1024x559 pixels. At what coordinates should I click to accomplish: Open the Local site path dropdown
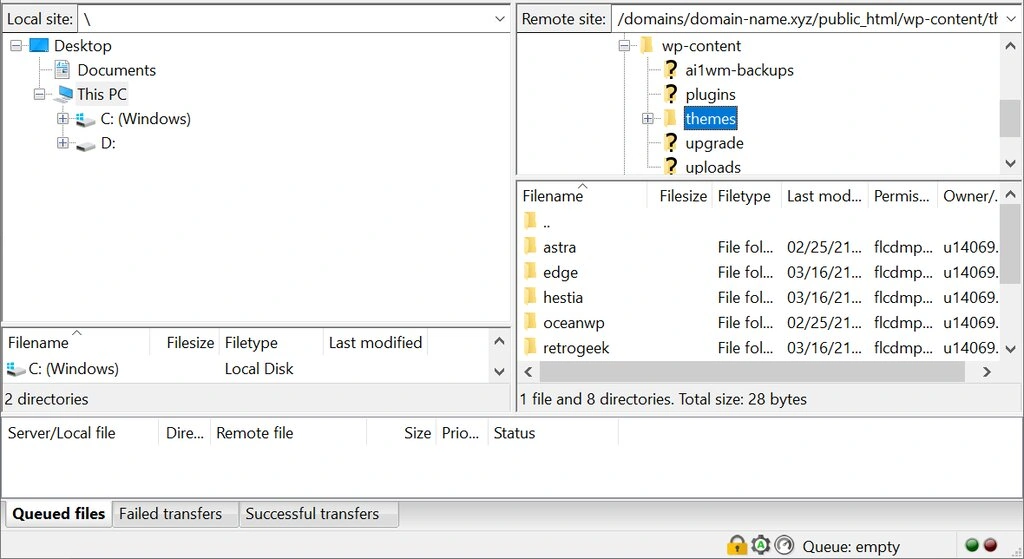coord(500,19)
